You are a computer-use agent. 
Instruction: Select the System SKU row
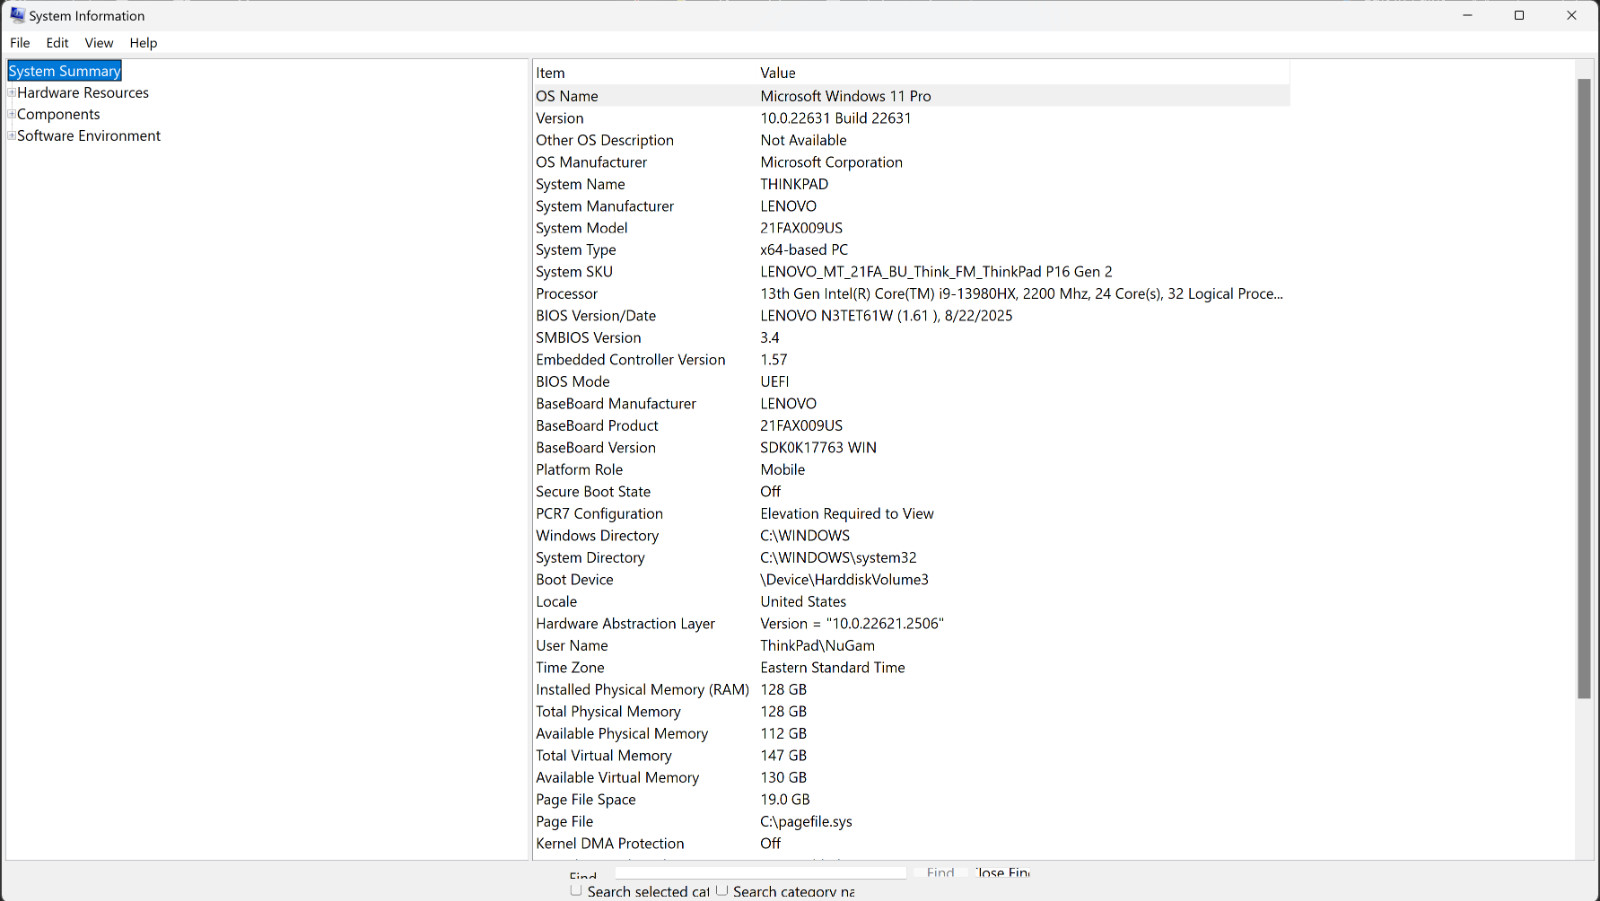911,272
